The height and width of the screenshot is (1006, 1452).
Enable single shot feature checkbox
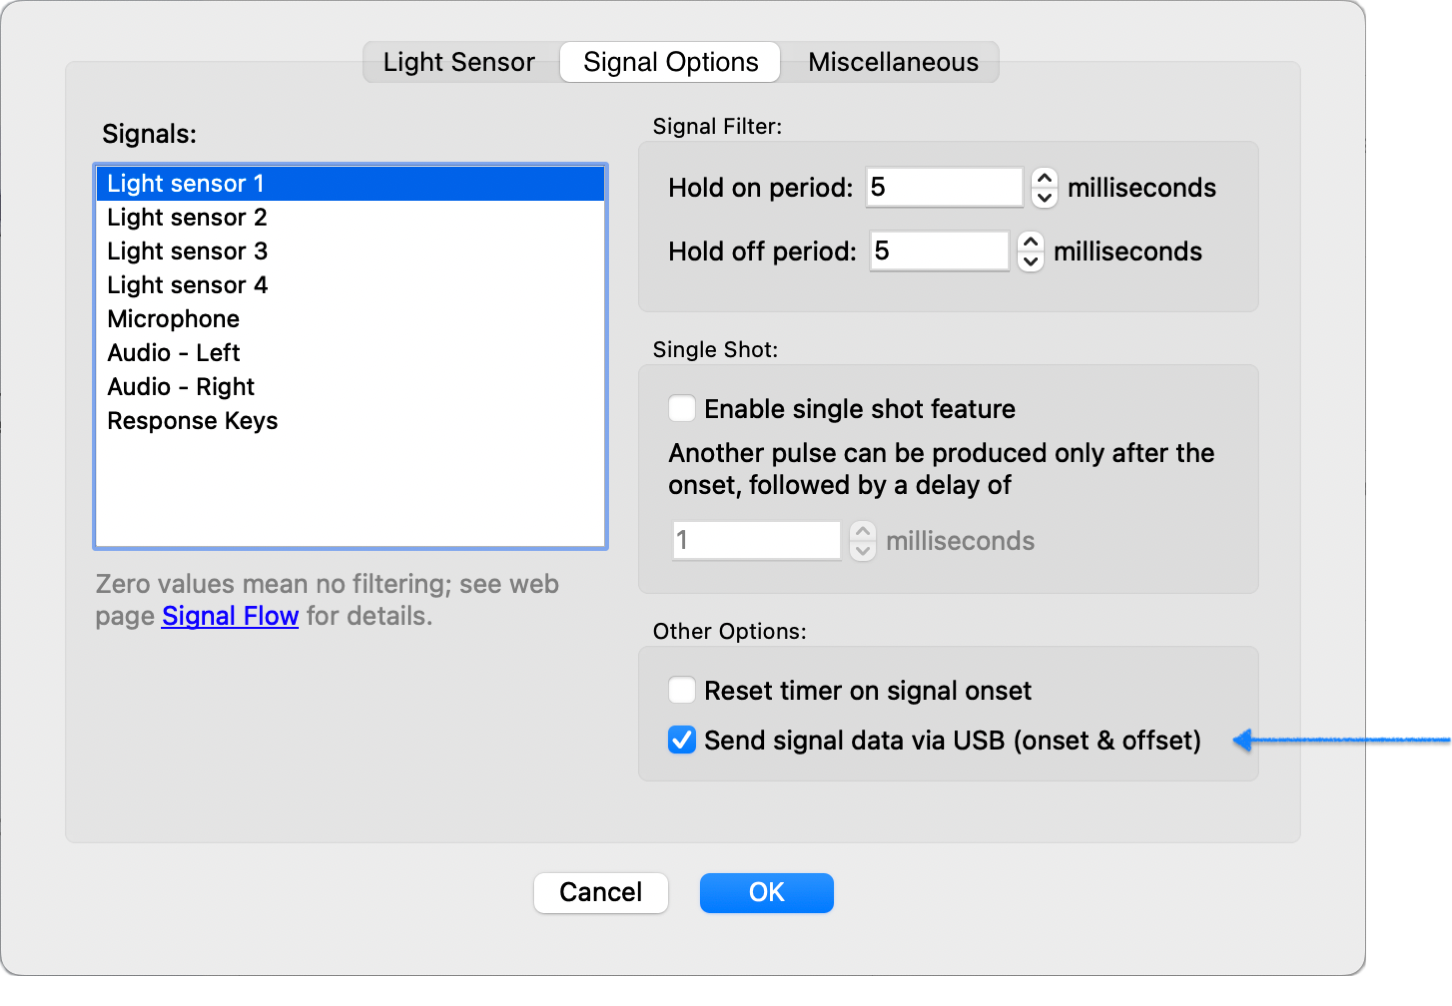pyautogui.click(x=682, y=409)
